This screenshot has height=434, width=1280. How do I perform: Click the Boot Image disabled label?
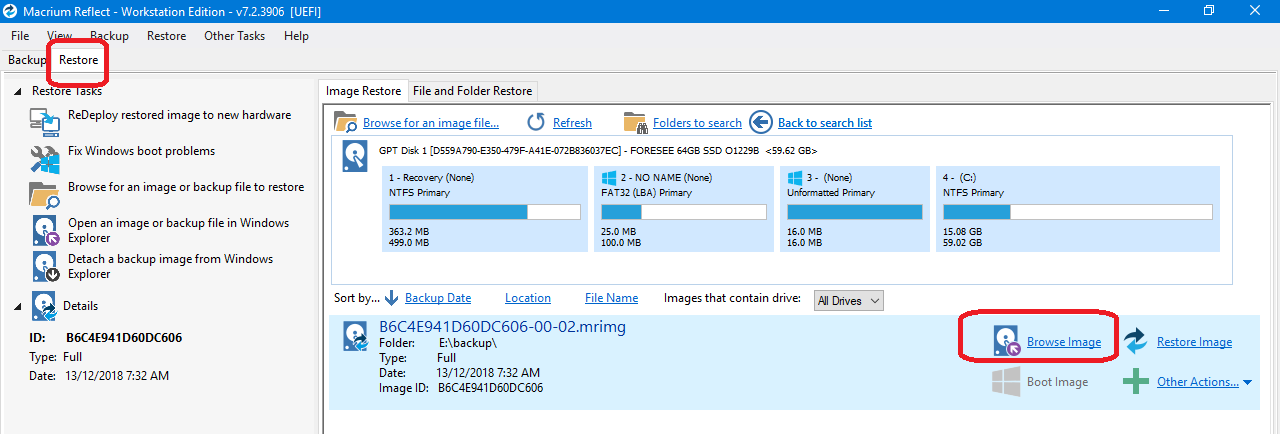coord(1058,382)
